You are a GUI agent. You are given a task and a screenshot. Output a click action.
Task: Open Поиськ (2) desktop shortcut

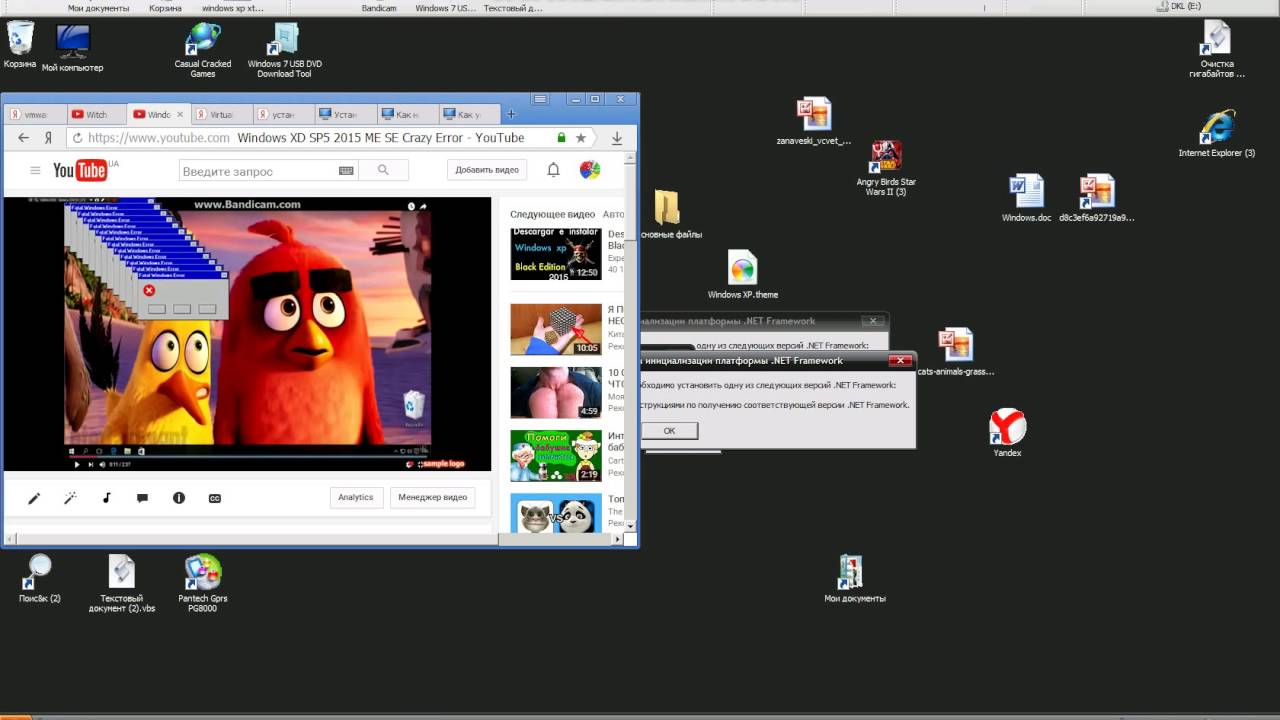coord(40,579)
